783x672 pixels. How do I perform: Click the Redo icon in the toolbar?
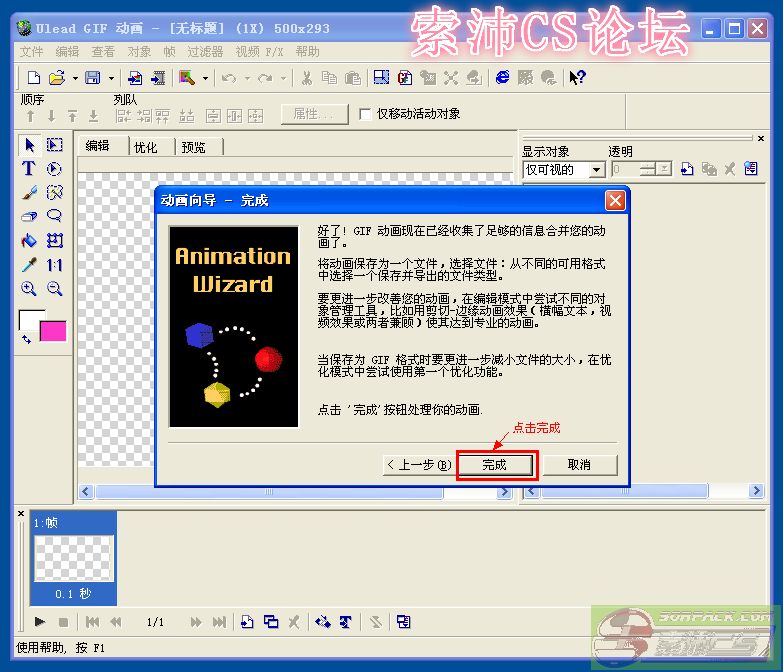265,78
